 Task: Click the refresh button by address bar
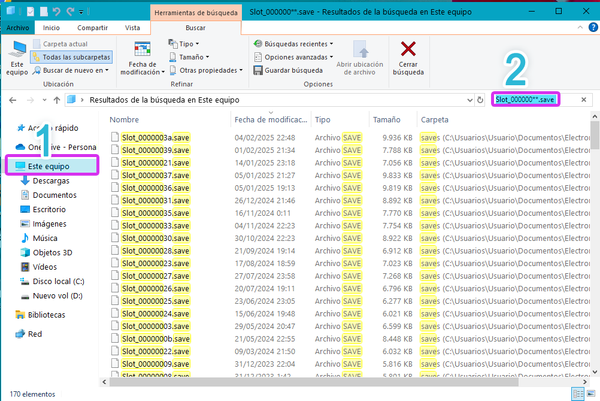480,100
